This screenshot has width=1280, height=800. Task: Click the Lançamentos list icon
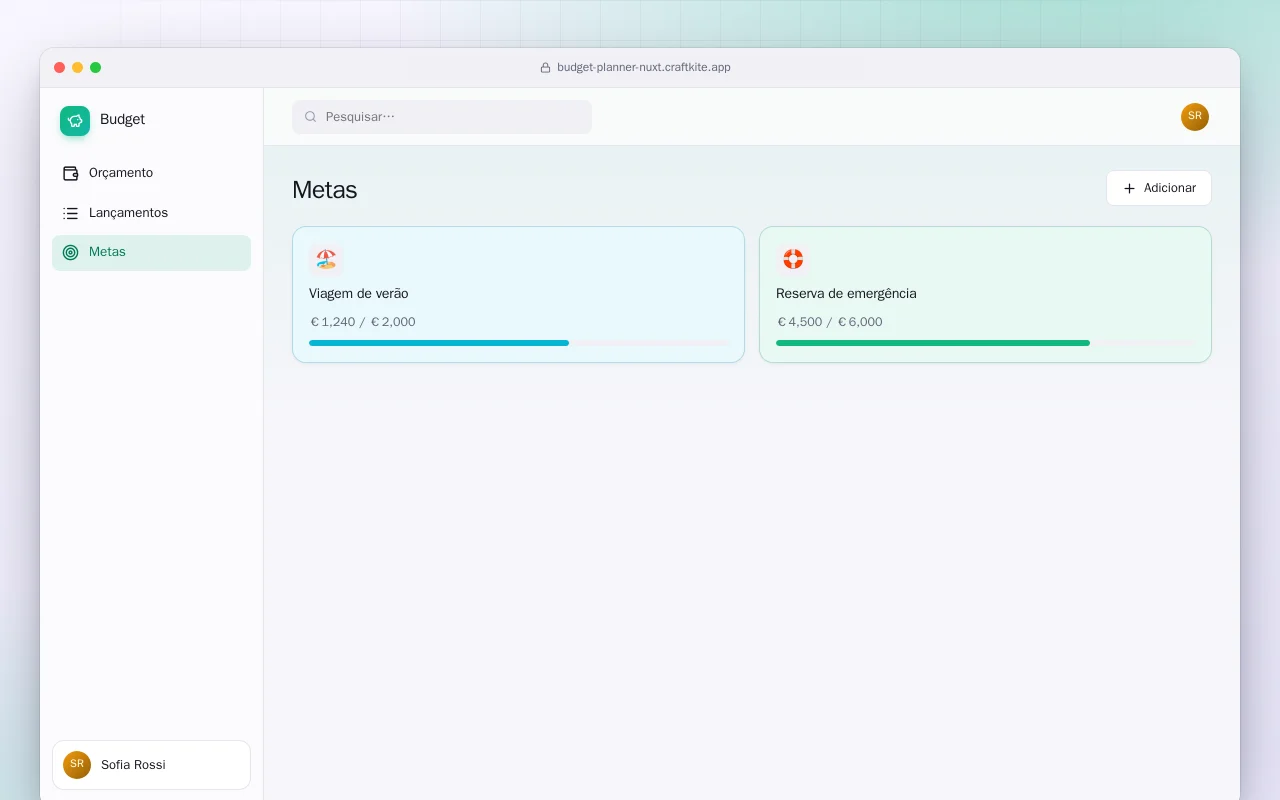click(71, 213)
